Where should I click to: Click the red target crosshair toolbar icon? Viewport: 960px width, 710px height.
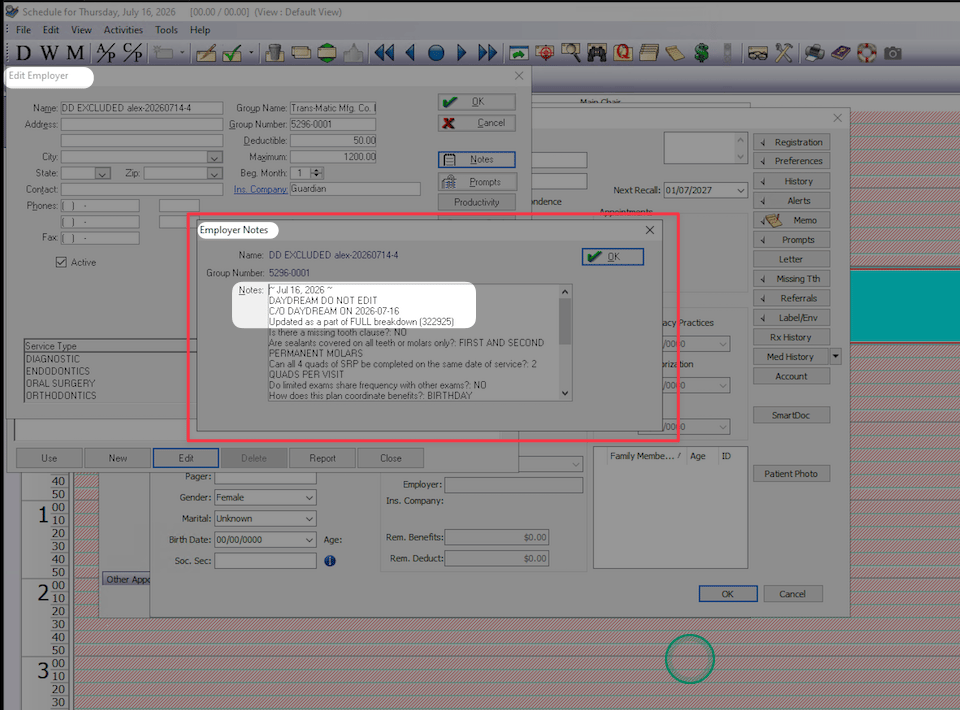click(545, 53)
